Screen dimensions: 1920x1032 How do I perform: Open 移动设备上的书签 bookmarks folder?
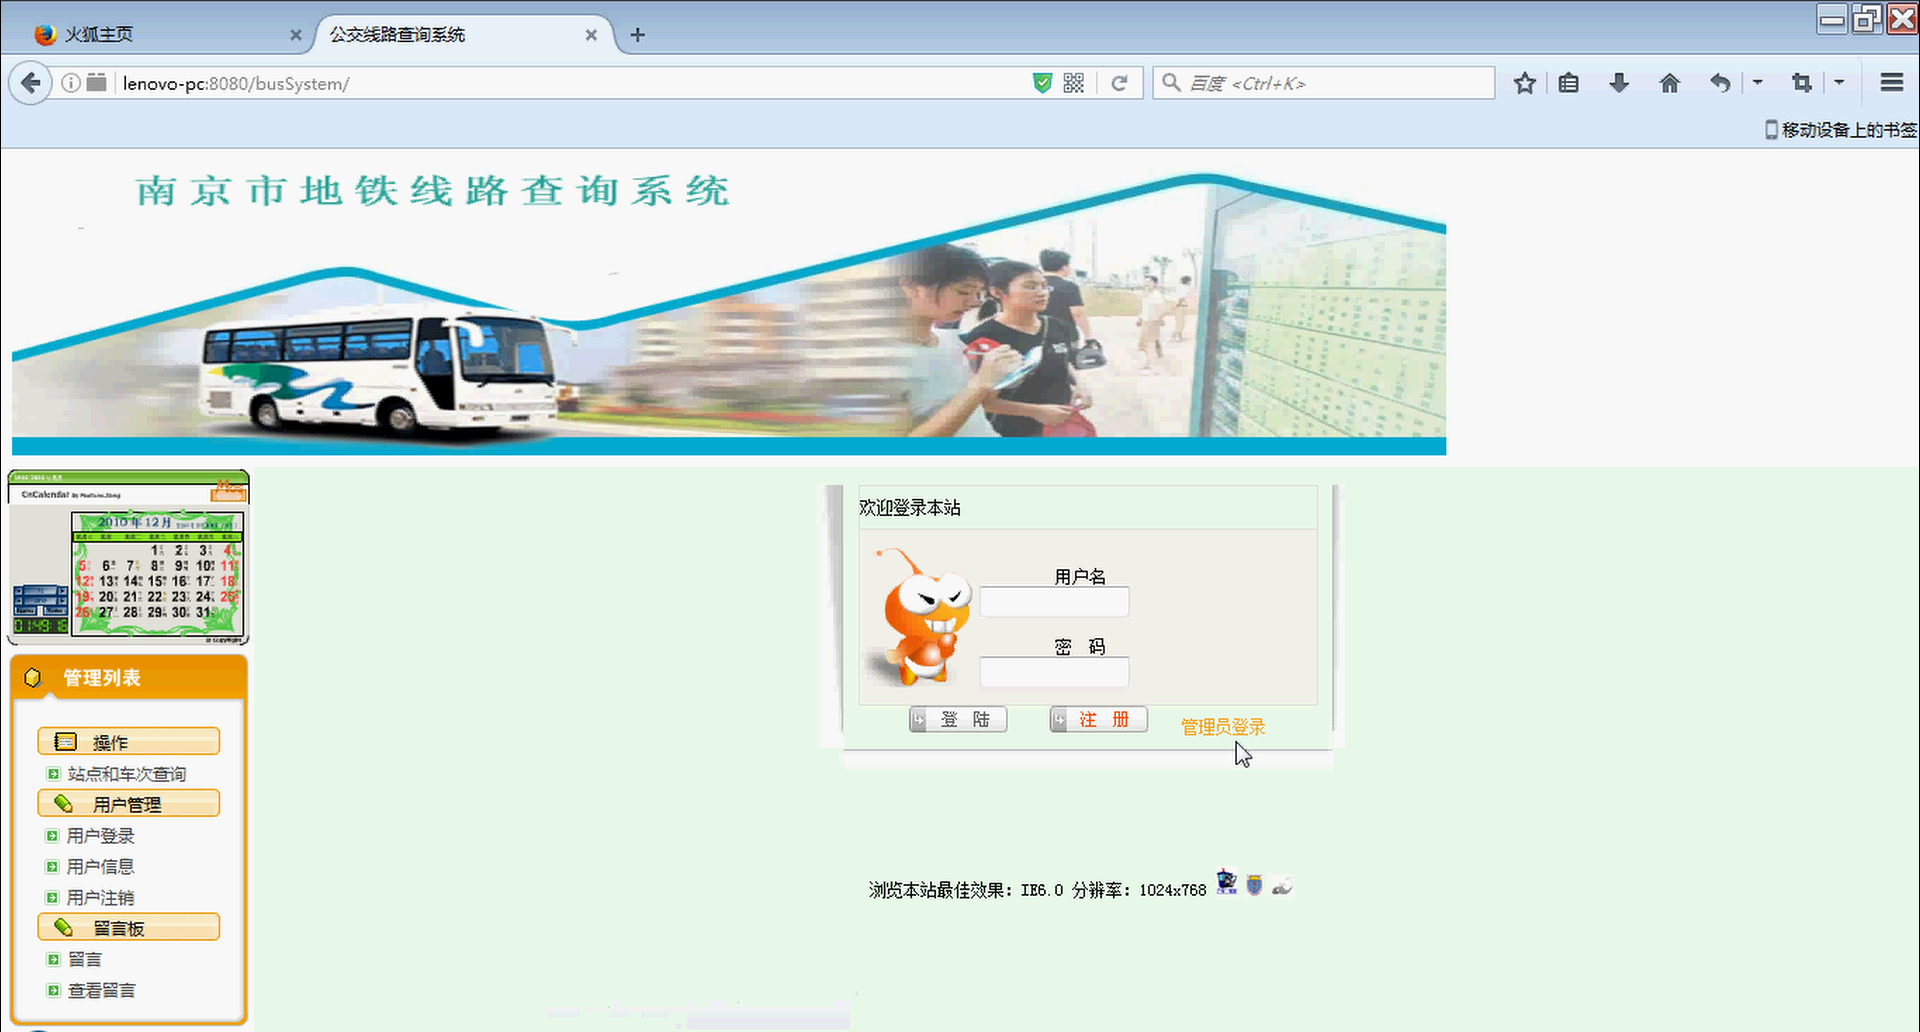[x=1841, y=130]
